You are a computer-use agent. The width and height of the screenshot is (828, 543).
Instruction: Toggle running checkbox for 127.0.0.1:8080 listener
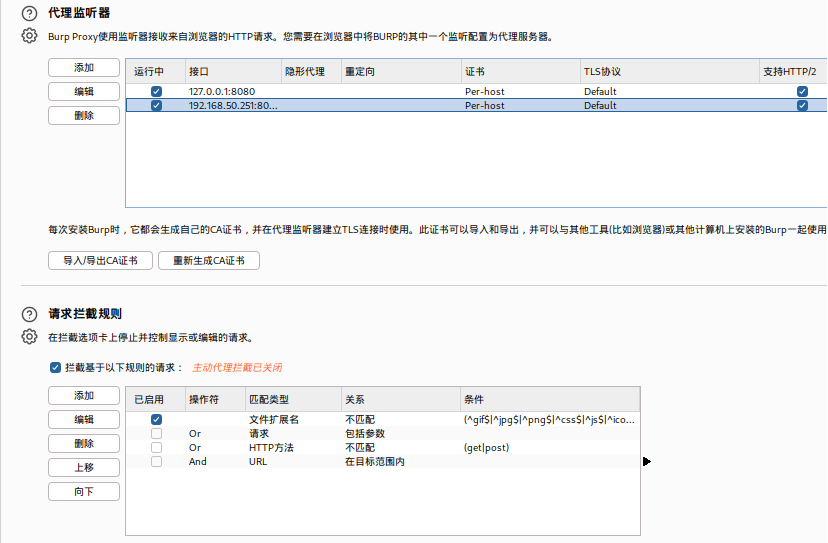(156, 91)
